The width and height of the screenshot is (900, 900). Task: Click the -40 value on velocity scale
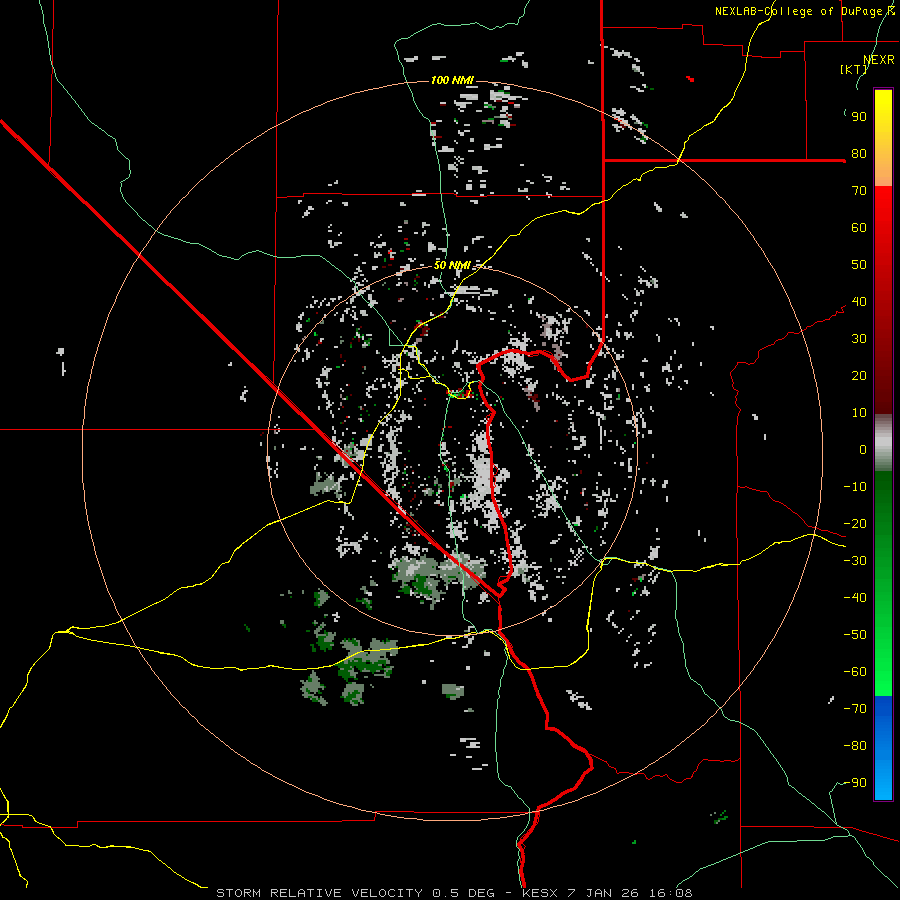pyautogui.click(x=855, y=598)
